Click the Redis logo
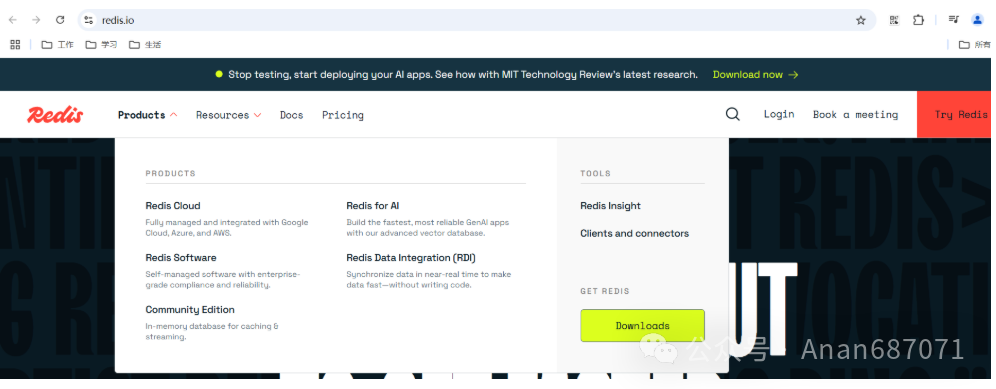996x389 pixels. [55, 115]
